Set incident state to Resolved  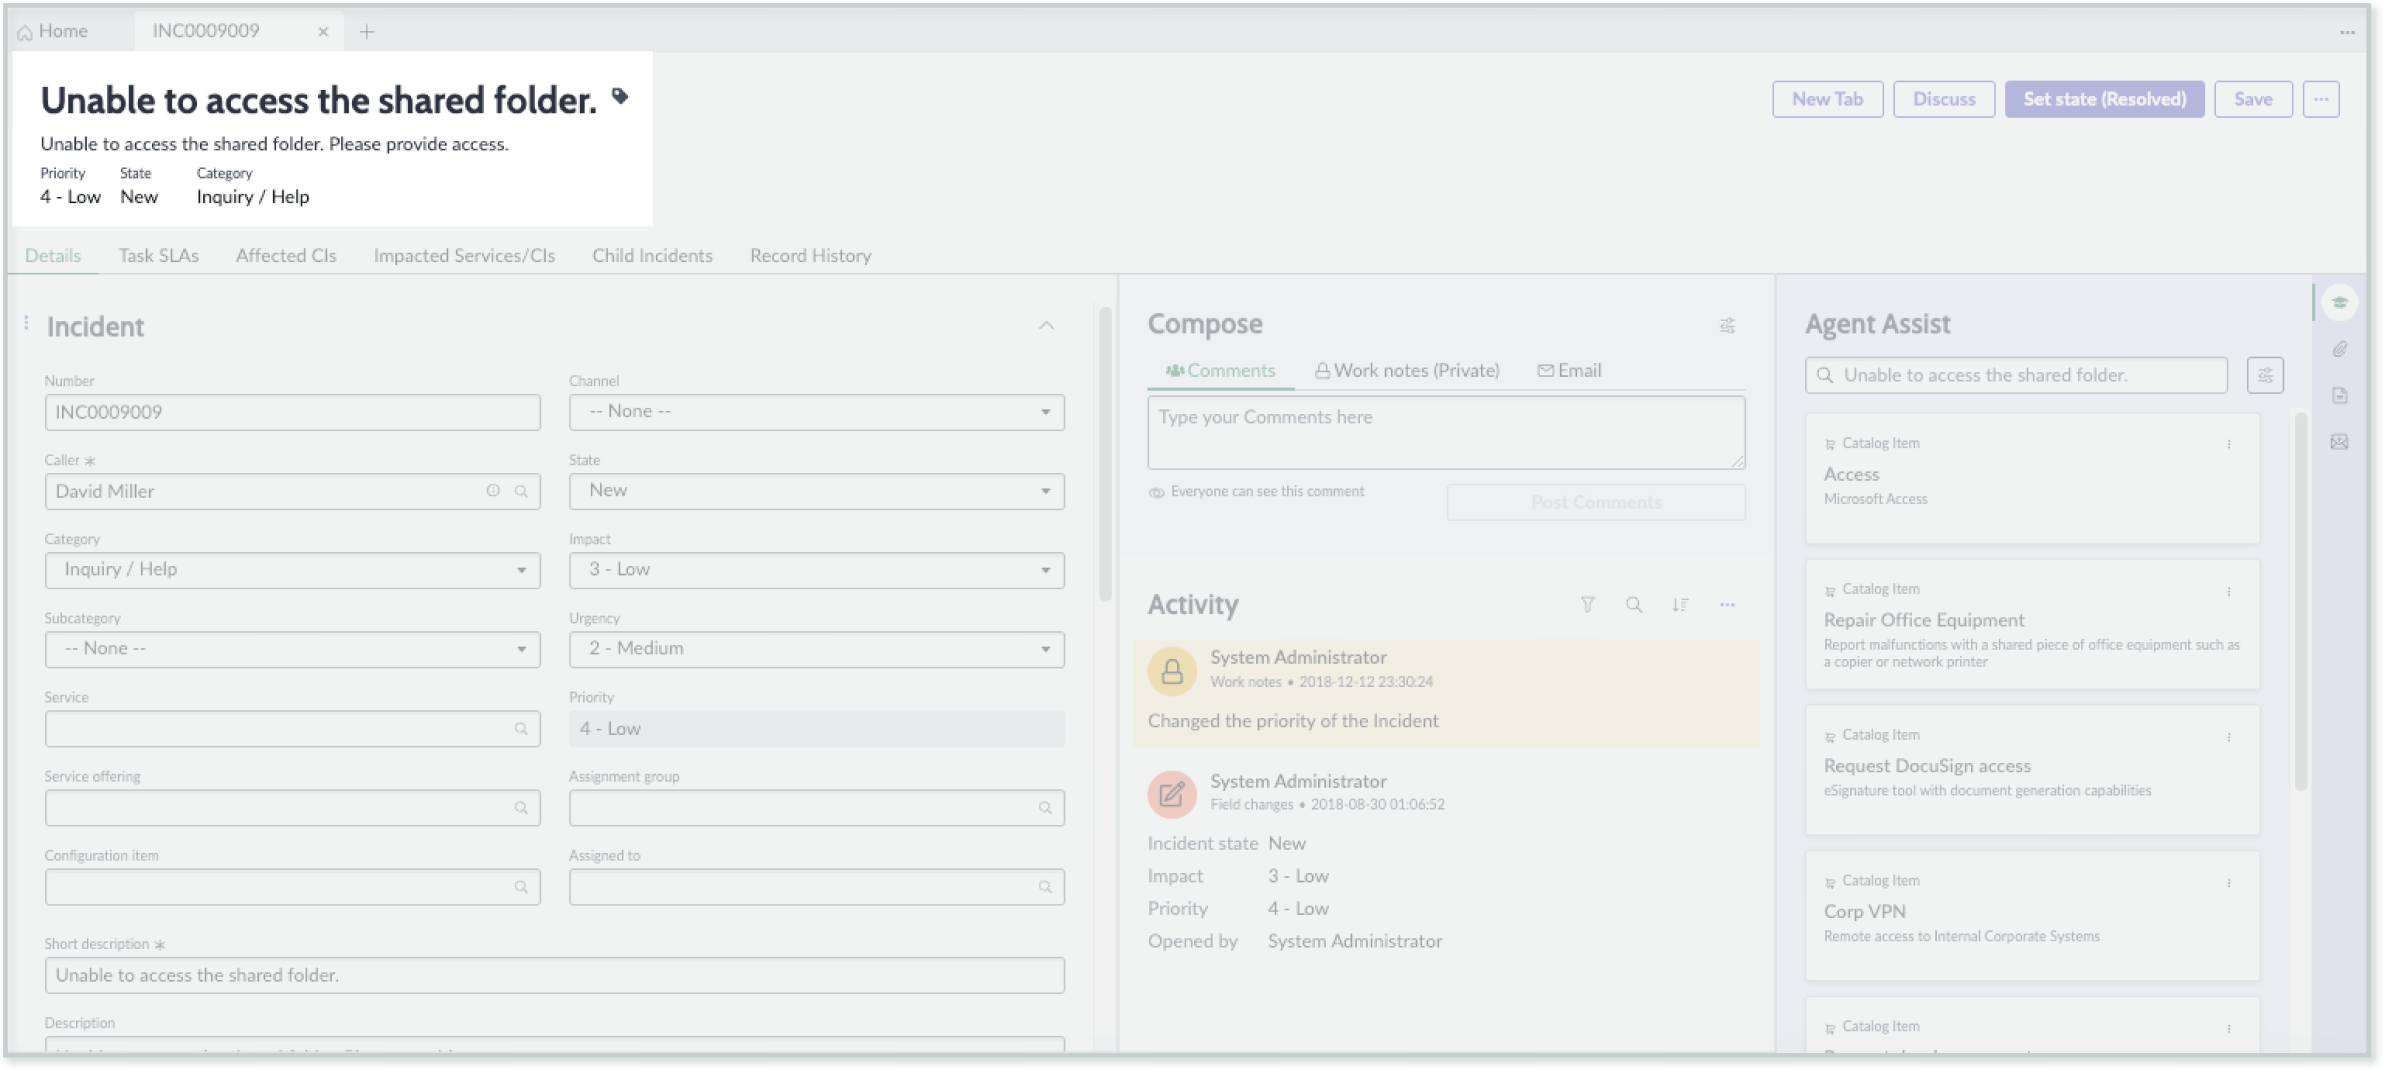click(x=2104, y=98)
